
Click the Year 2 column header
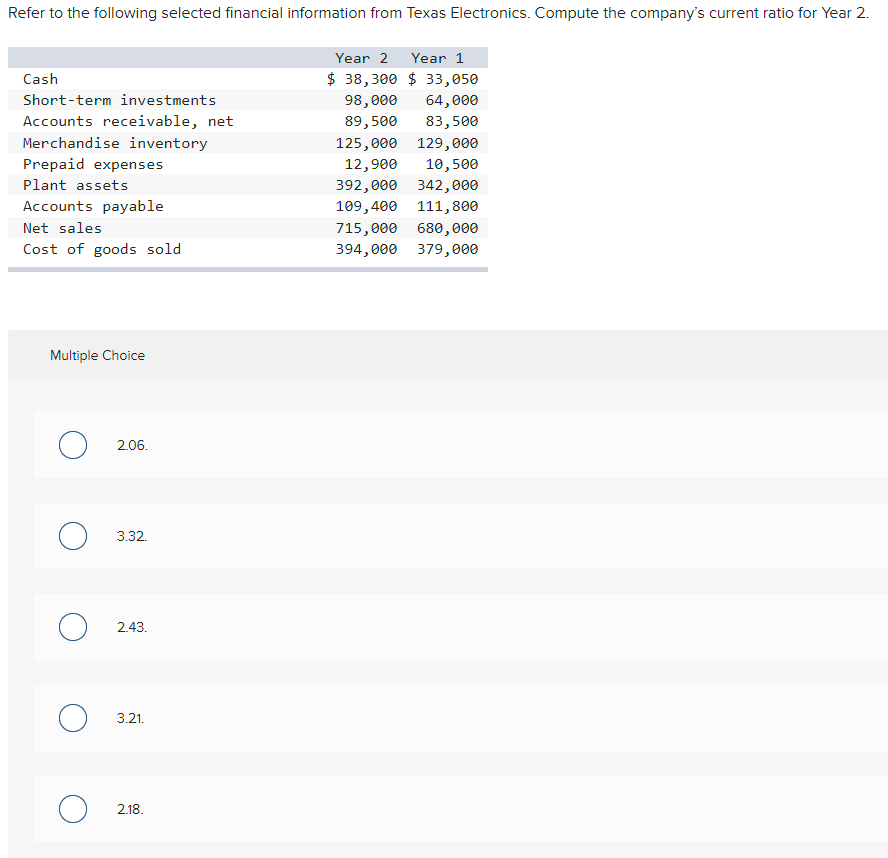point(361,58)
